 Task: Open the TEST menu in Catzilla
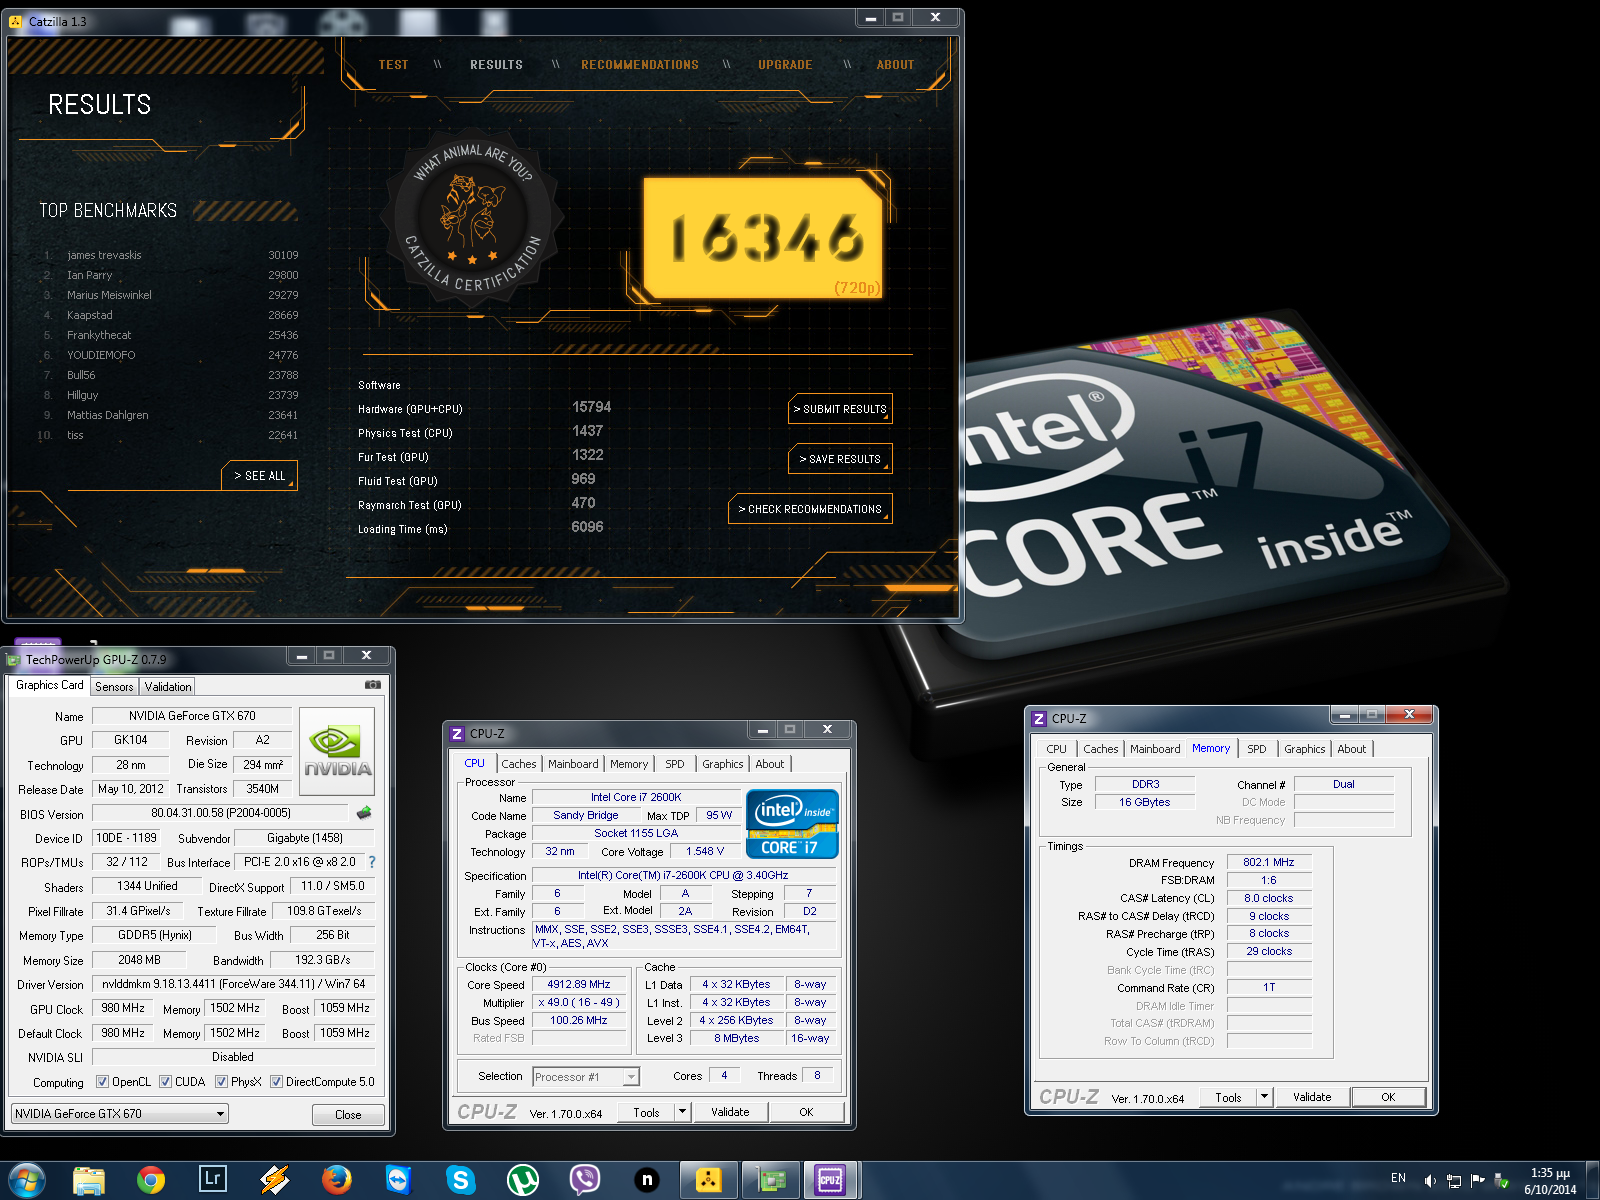click(393, 65)
